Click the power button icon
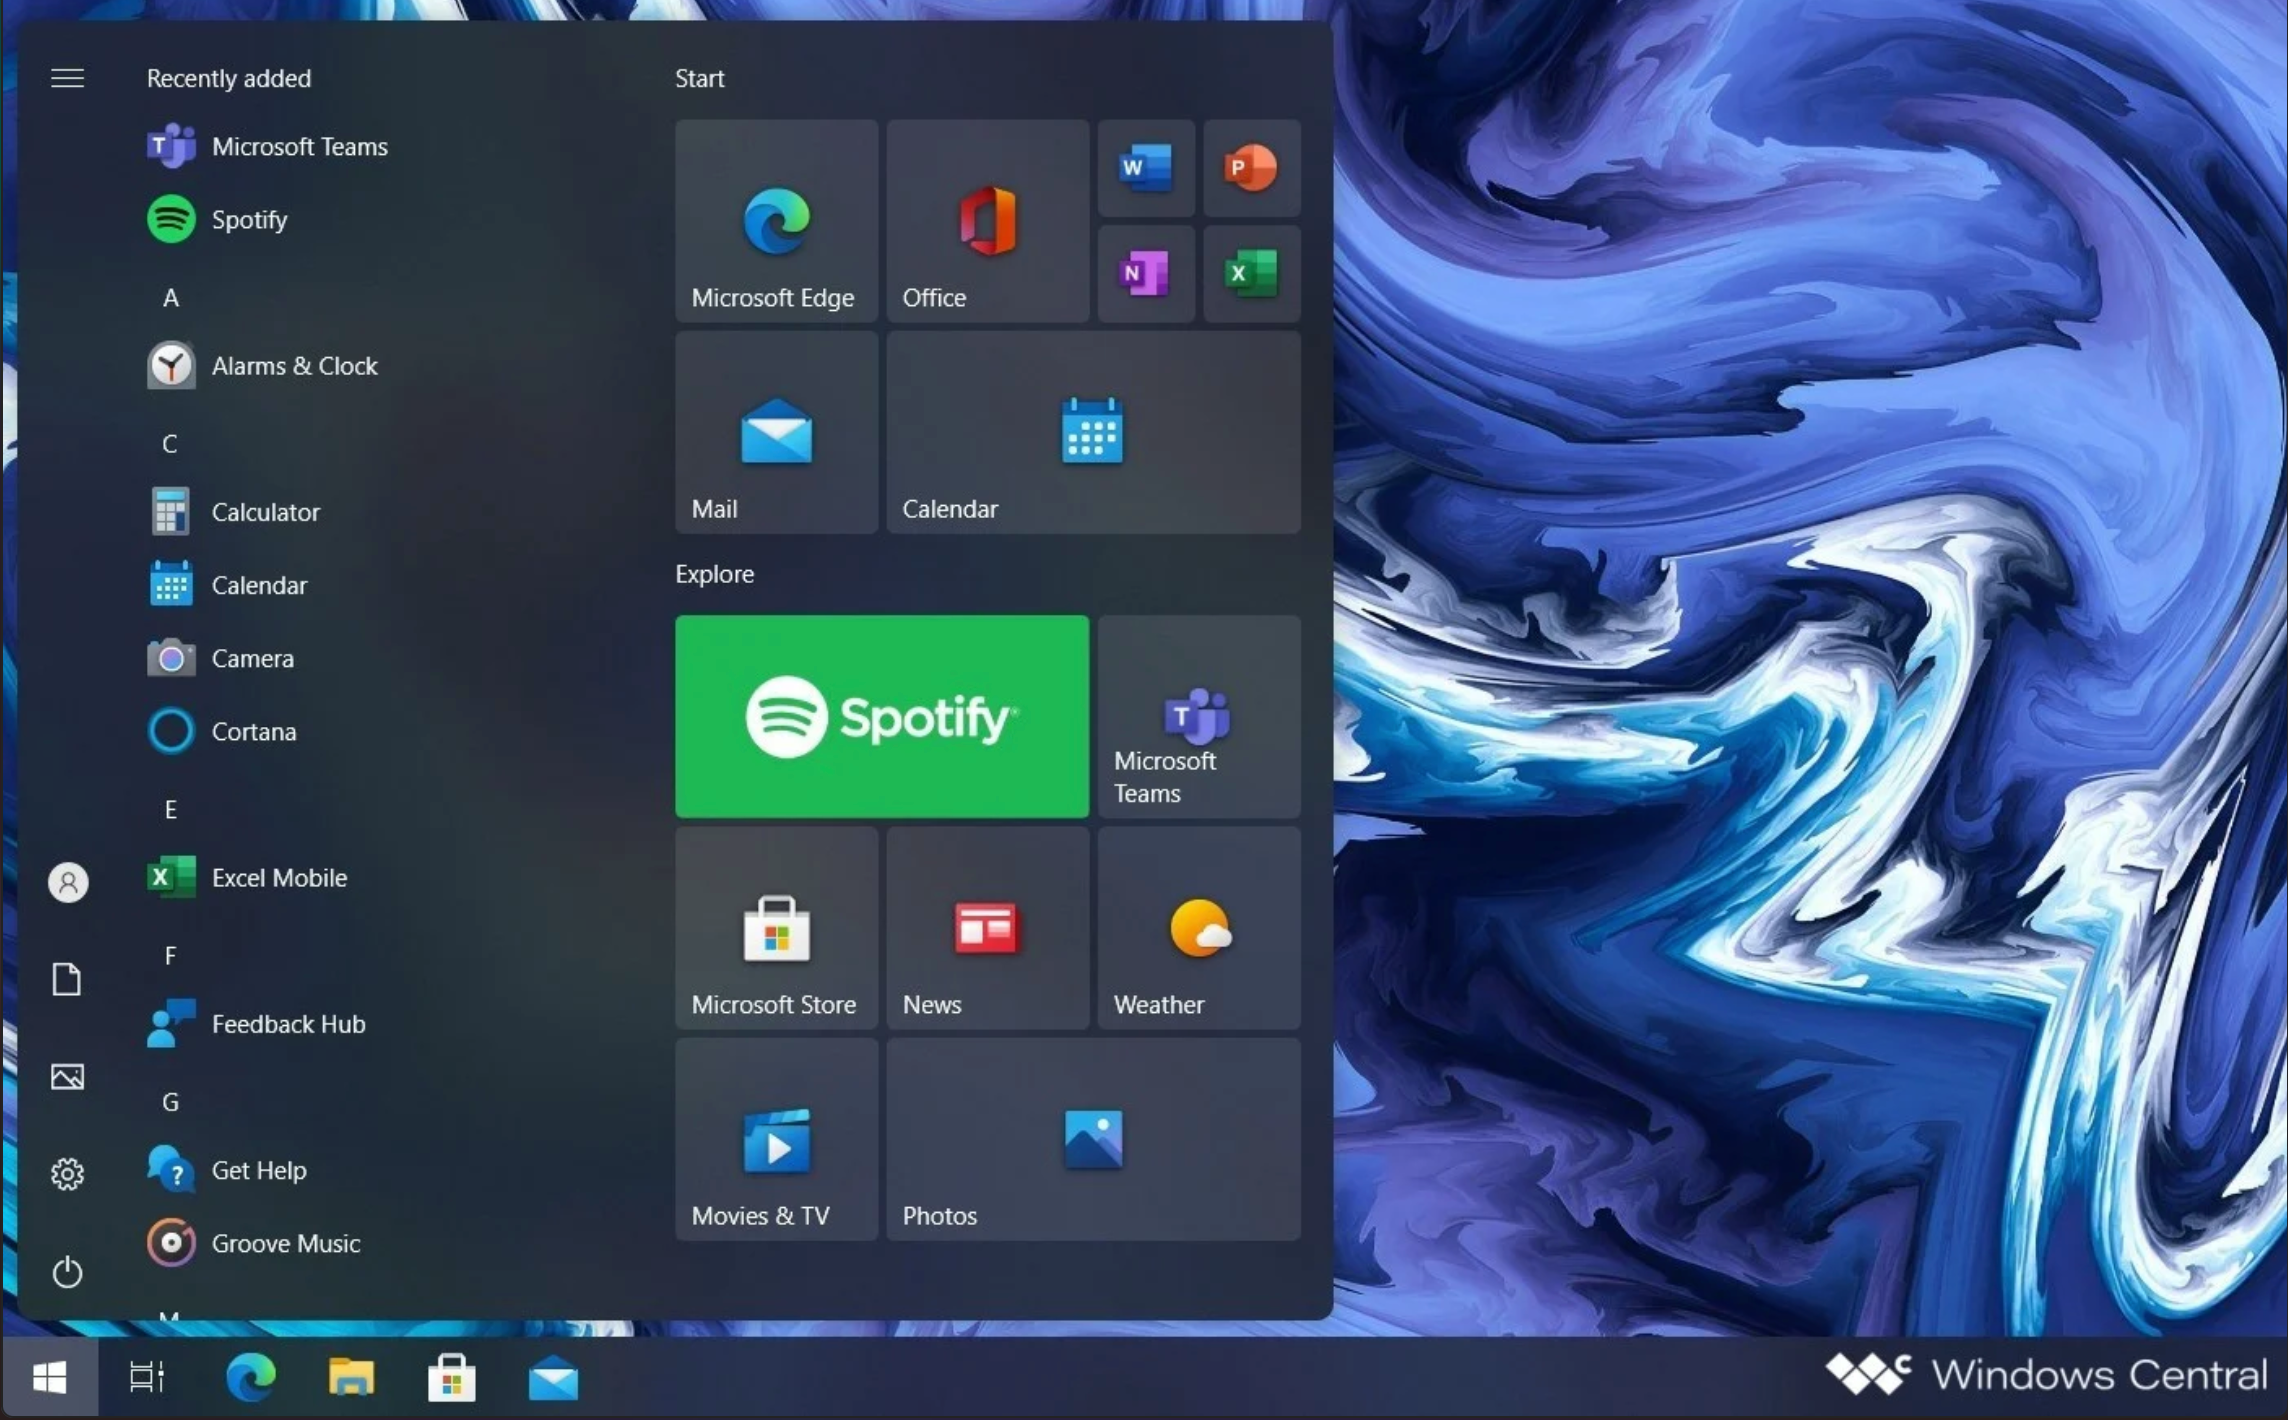This screenshot has width=2288, height=1420. click(x=67, y=1272)
